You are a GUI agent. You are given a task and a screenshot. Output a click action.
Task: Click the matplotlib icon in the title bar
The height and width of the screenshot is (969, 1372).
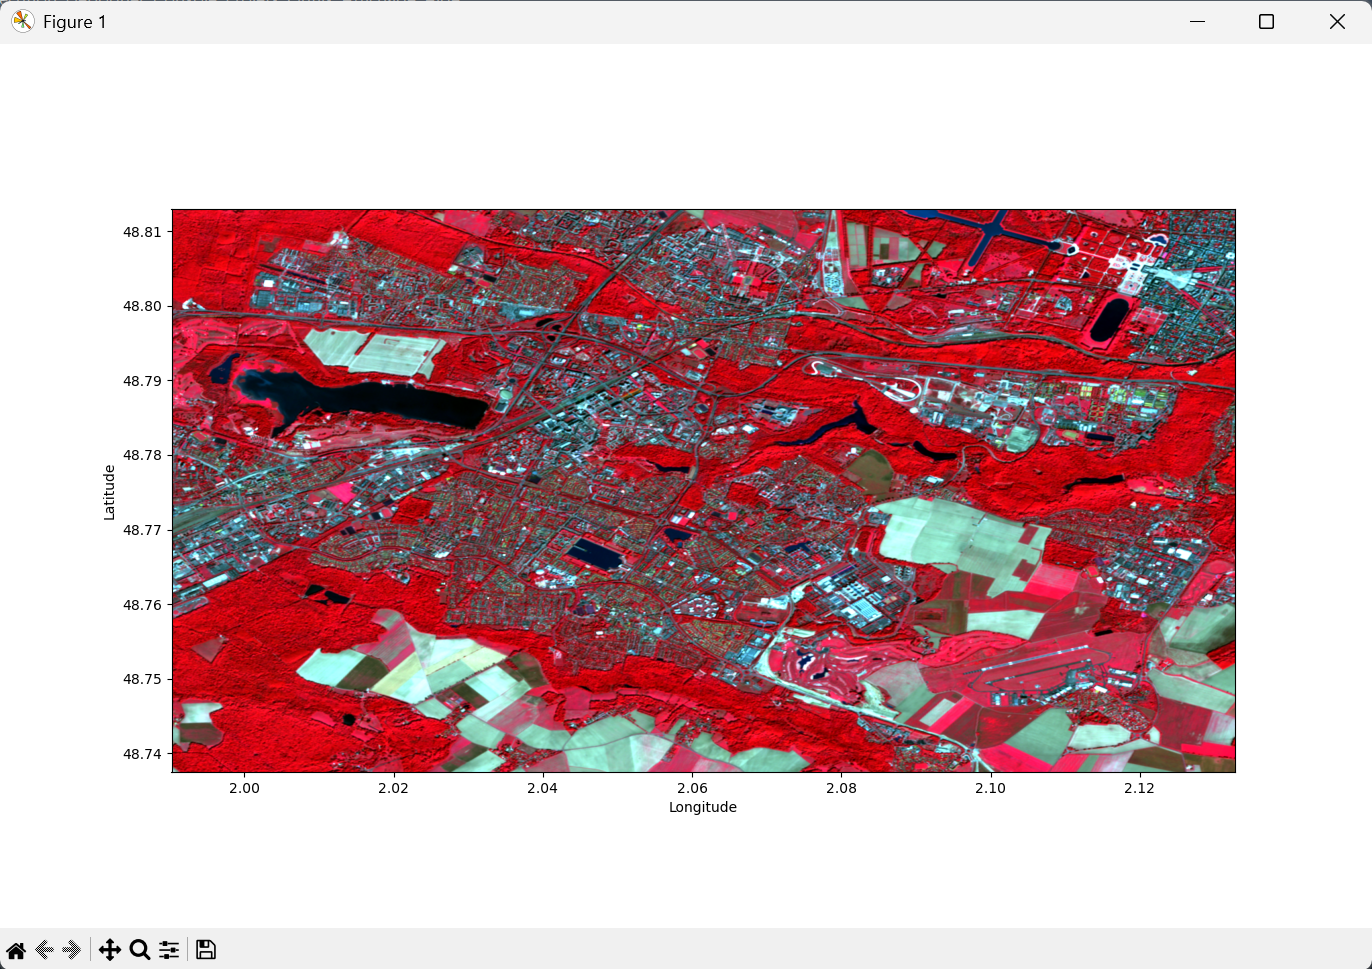click(x=22, y=22)
